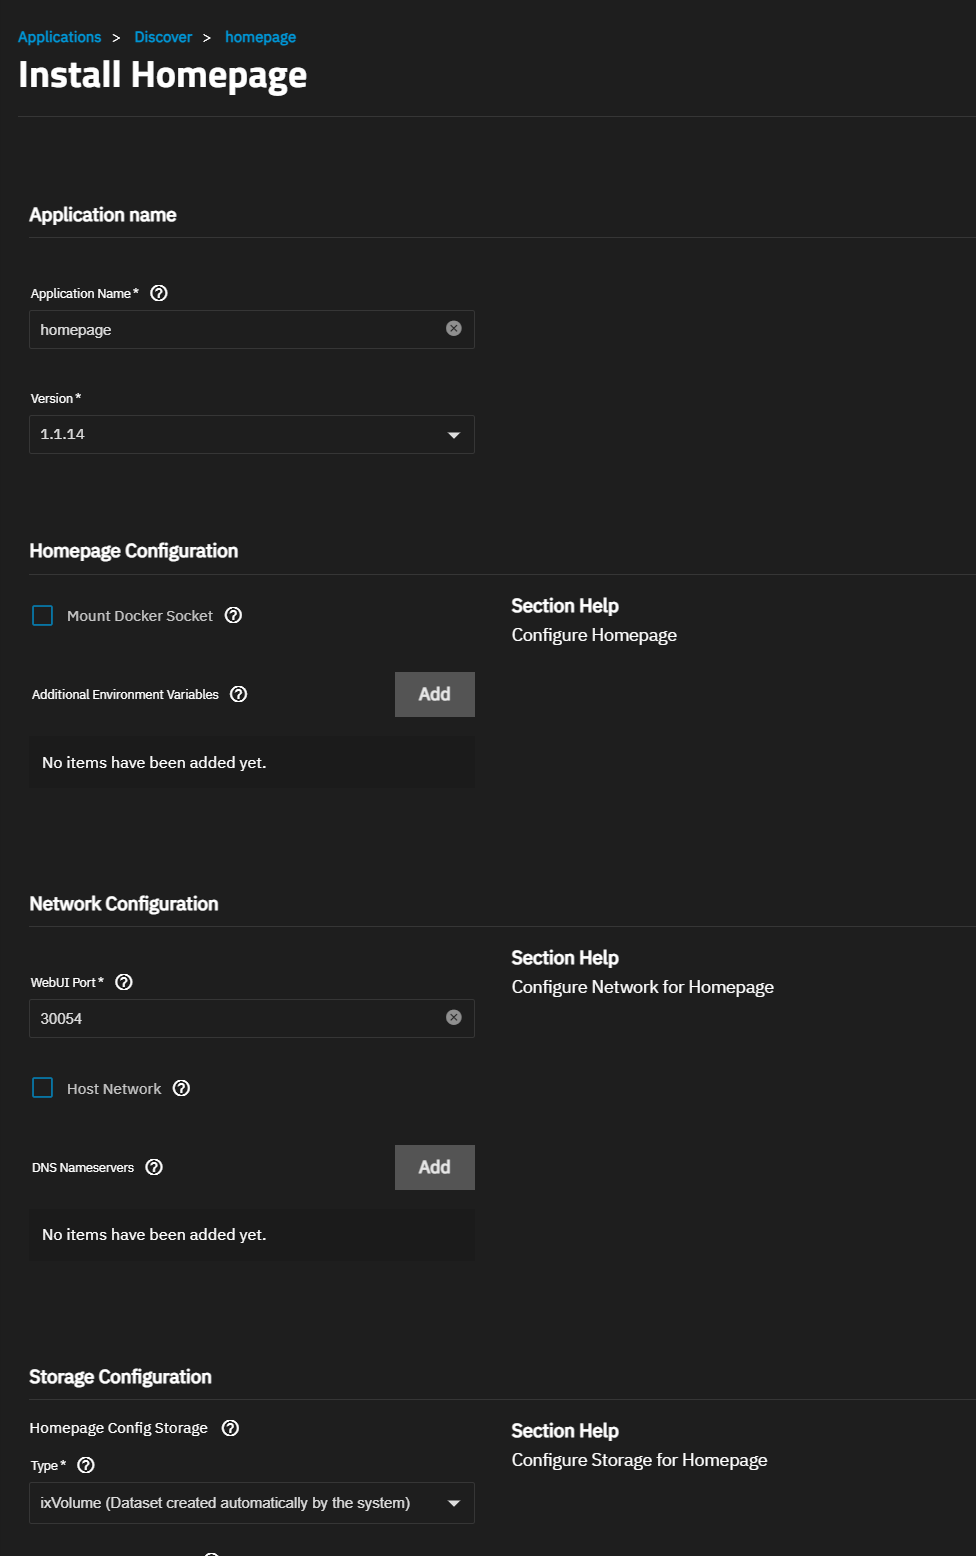Open help icon beside storage Type
Screen dimensions: 976x1556
pos(86,1465)
